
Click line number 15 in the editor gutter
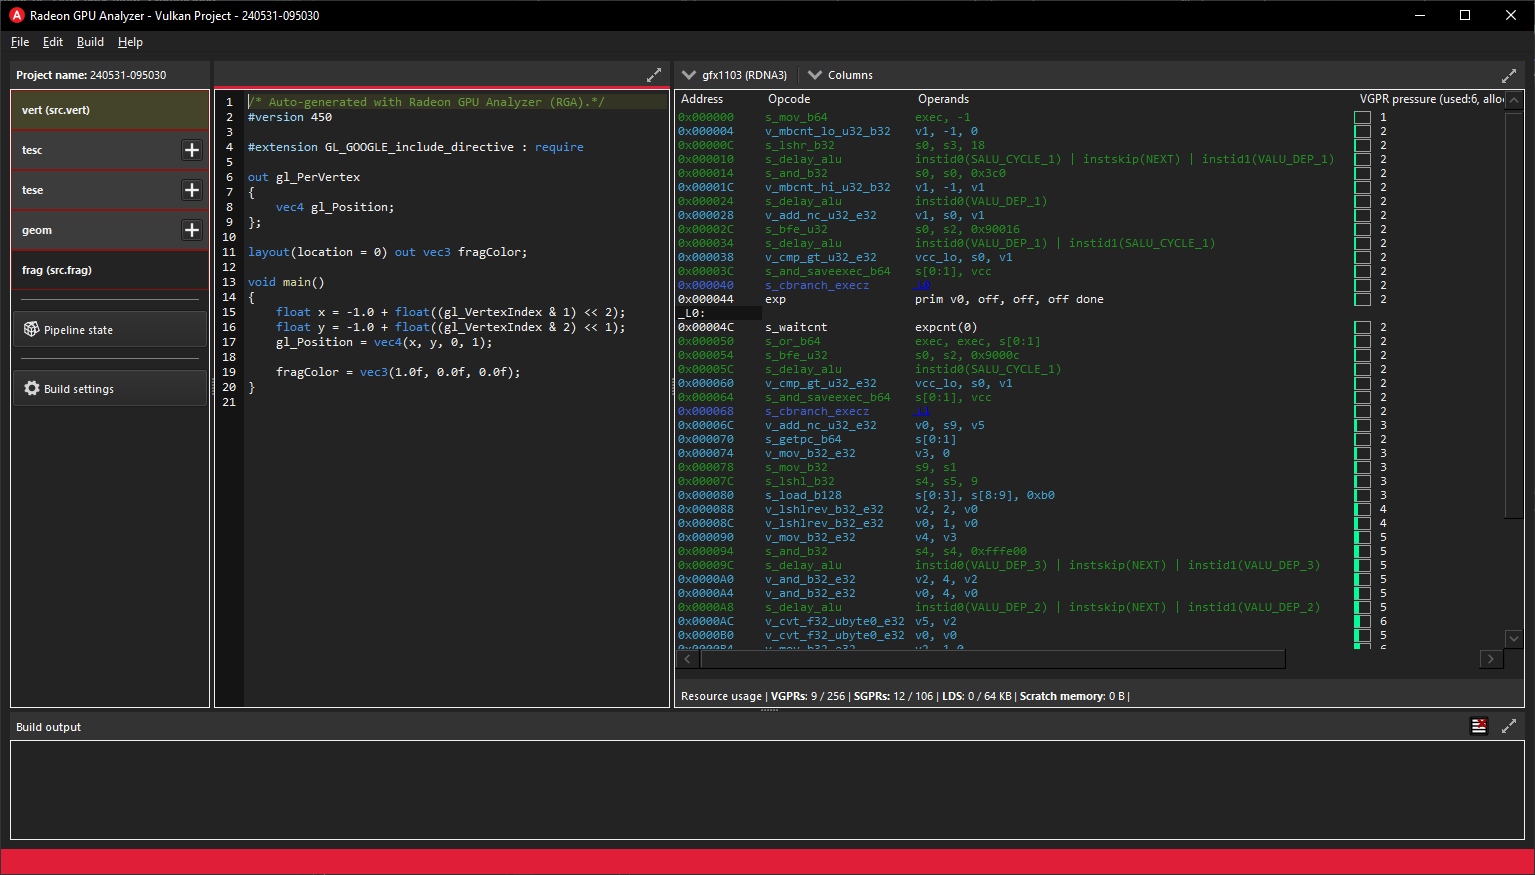click(x=229, y=312)
